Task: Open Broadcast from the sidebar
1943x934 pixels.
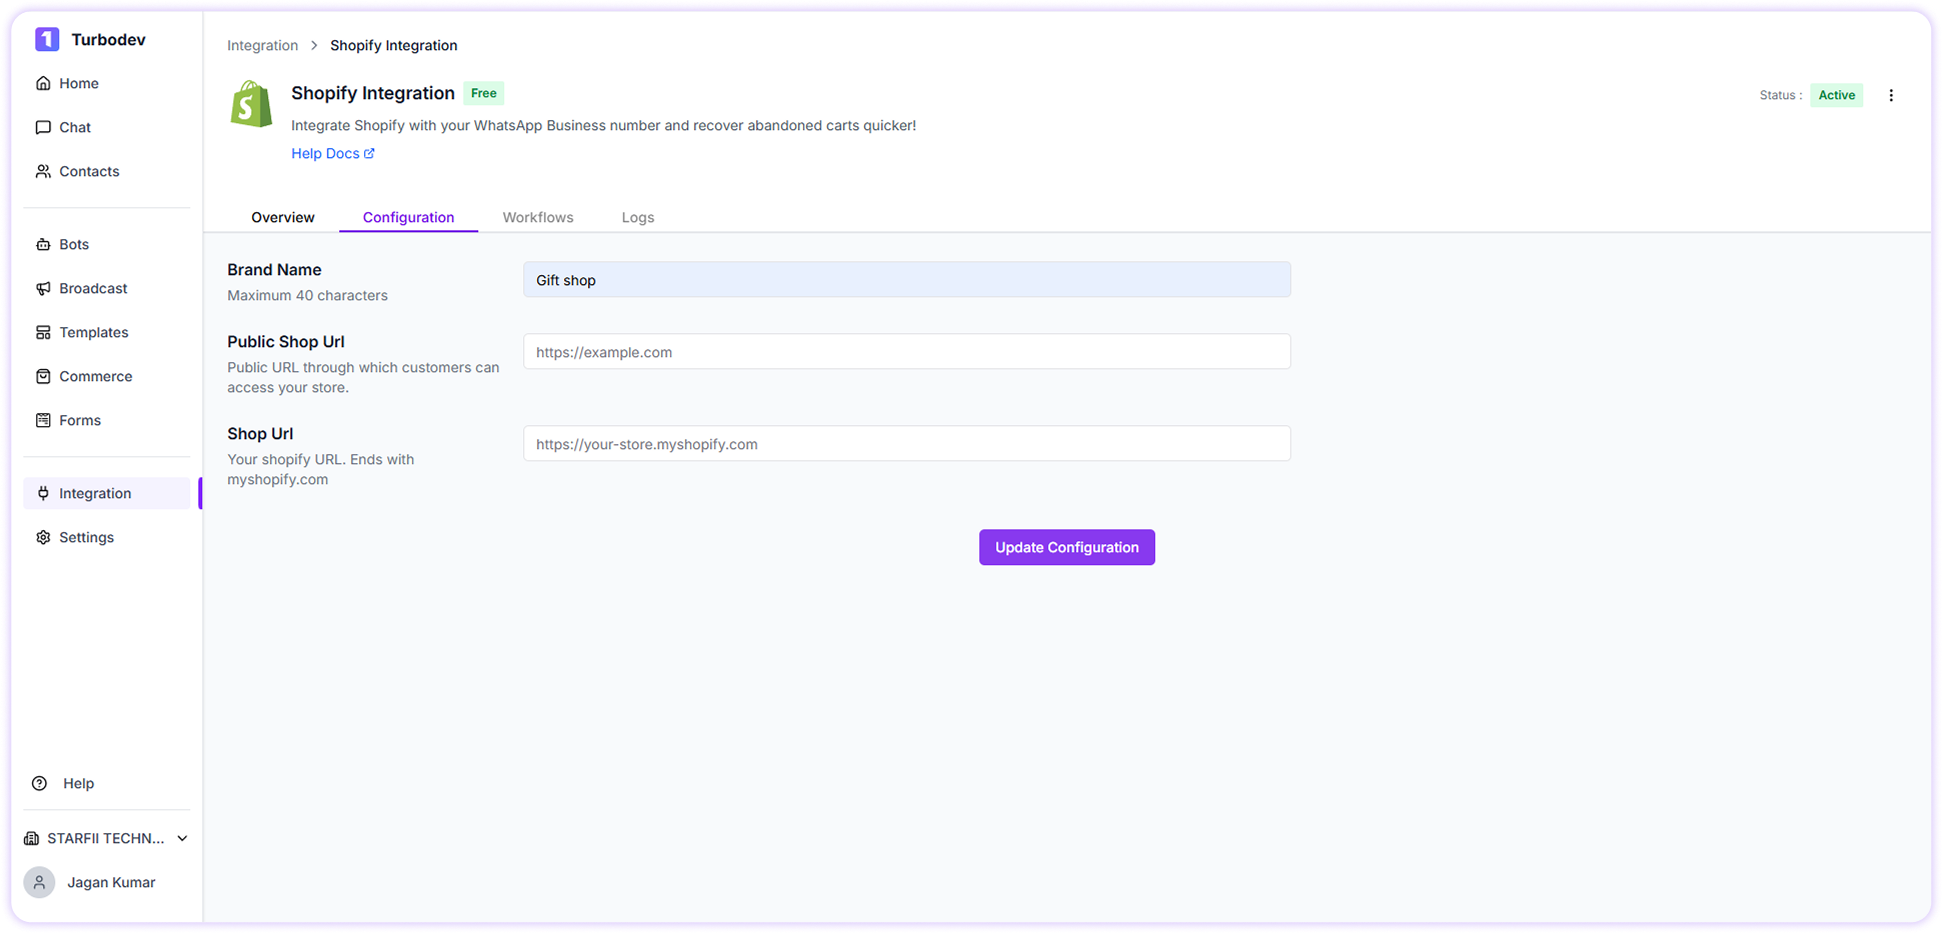Action: coord(93,288)
